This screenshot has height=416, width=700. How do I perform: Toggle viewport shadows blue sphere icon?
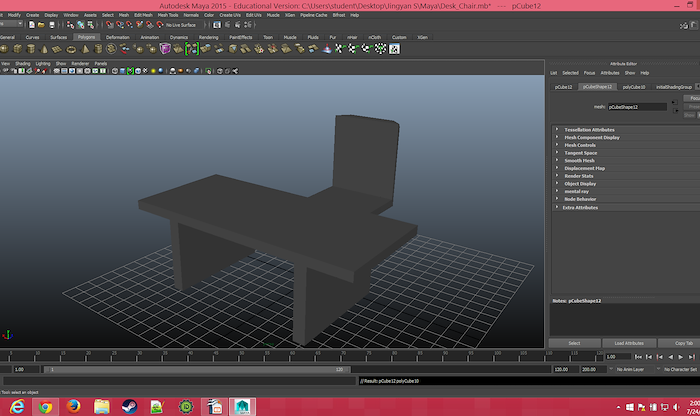pyautogui.click(x=161, y=71)
